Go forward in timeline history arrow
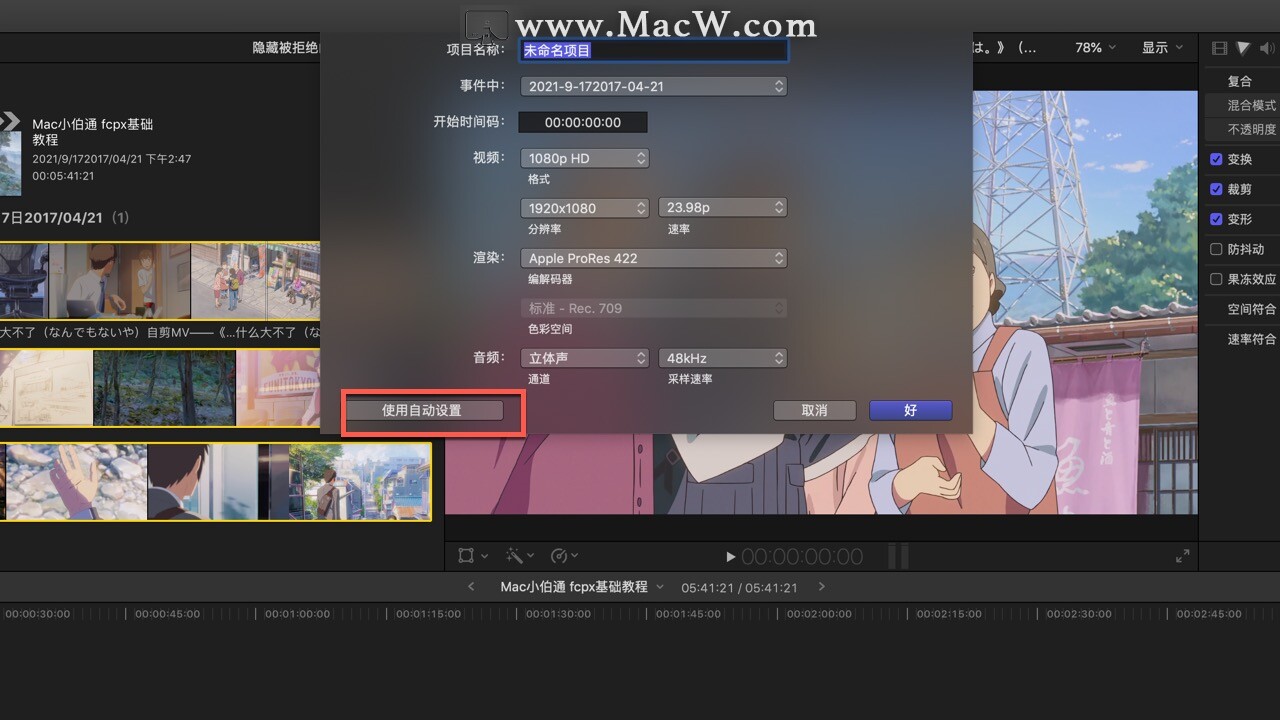 [x=822, y=587]
